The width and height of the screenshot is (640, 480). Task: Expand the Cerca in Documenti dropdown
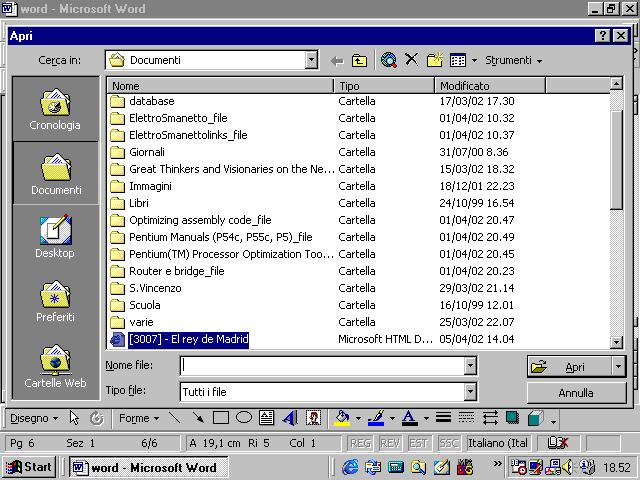click(311, 60)
